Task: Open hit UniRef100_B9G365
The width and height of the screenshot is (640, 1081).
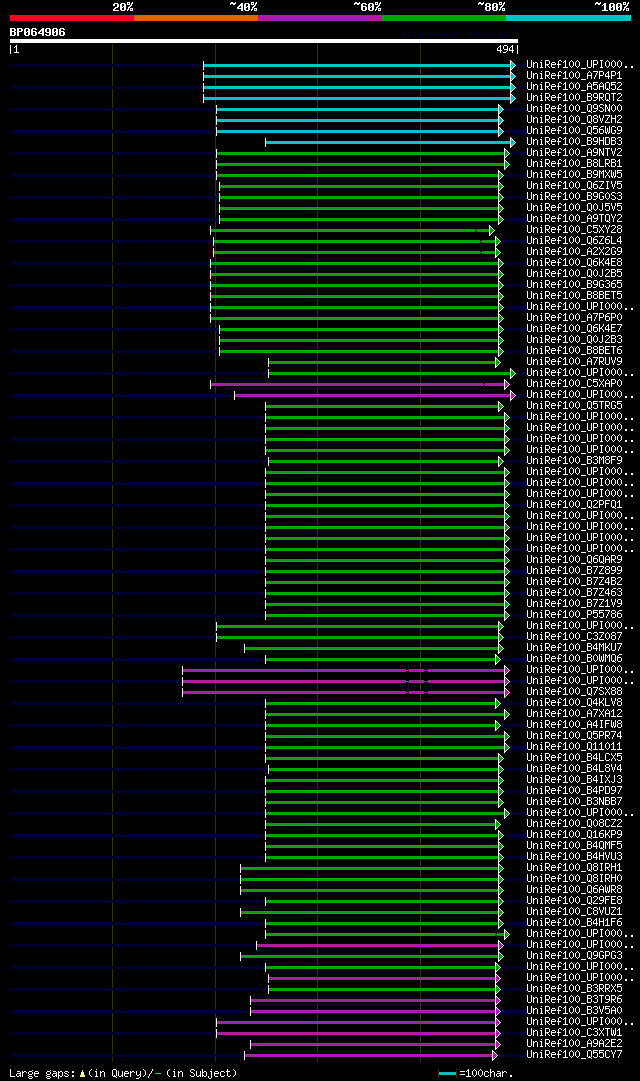Action: pos(574,285)
